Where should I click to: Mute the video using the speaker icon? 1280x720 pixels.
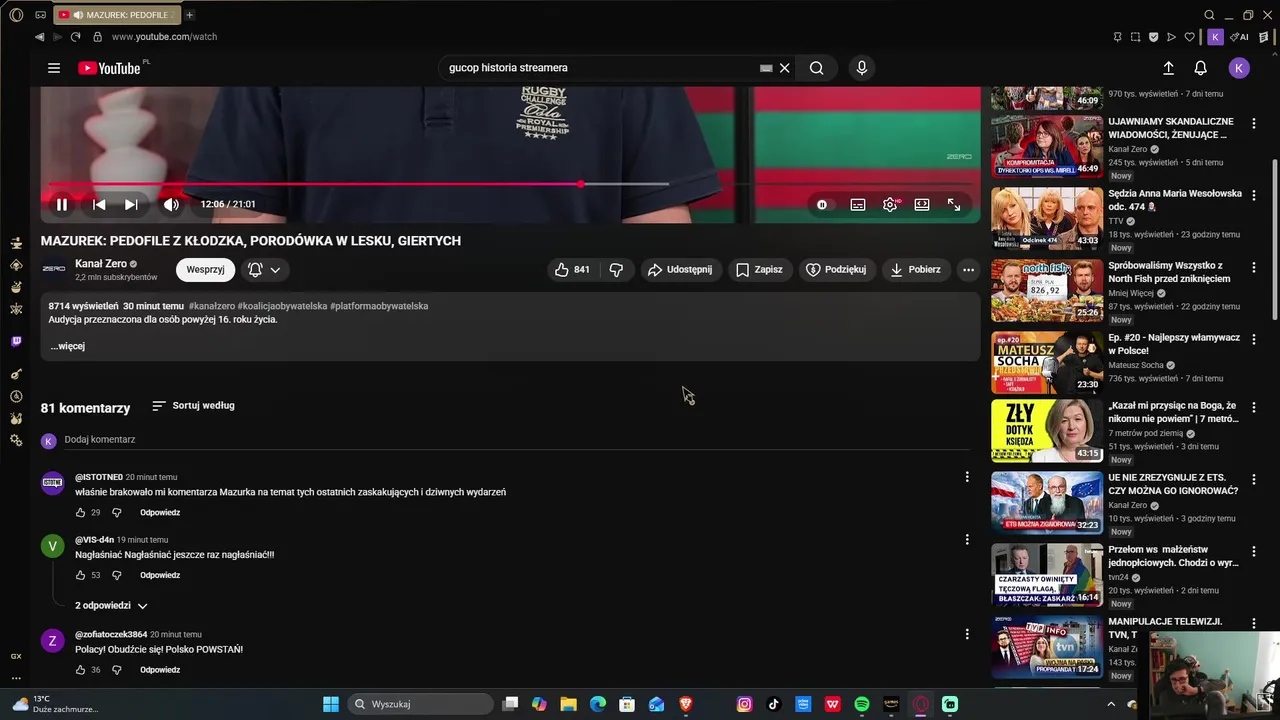171,204
